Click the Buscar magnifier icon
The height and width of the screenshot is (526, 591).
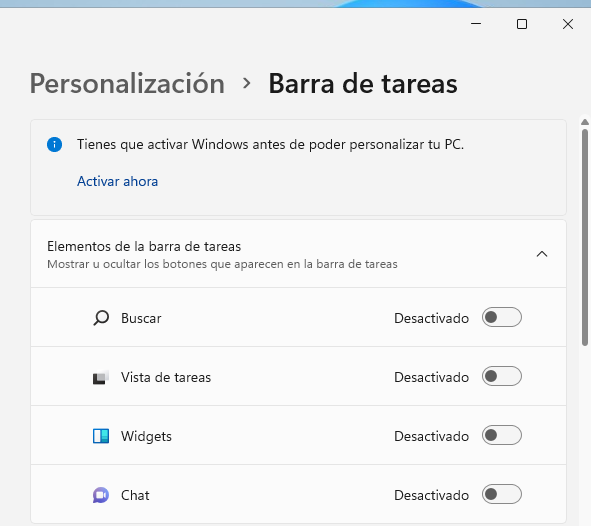click(x=101, y=318)
